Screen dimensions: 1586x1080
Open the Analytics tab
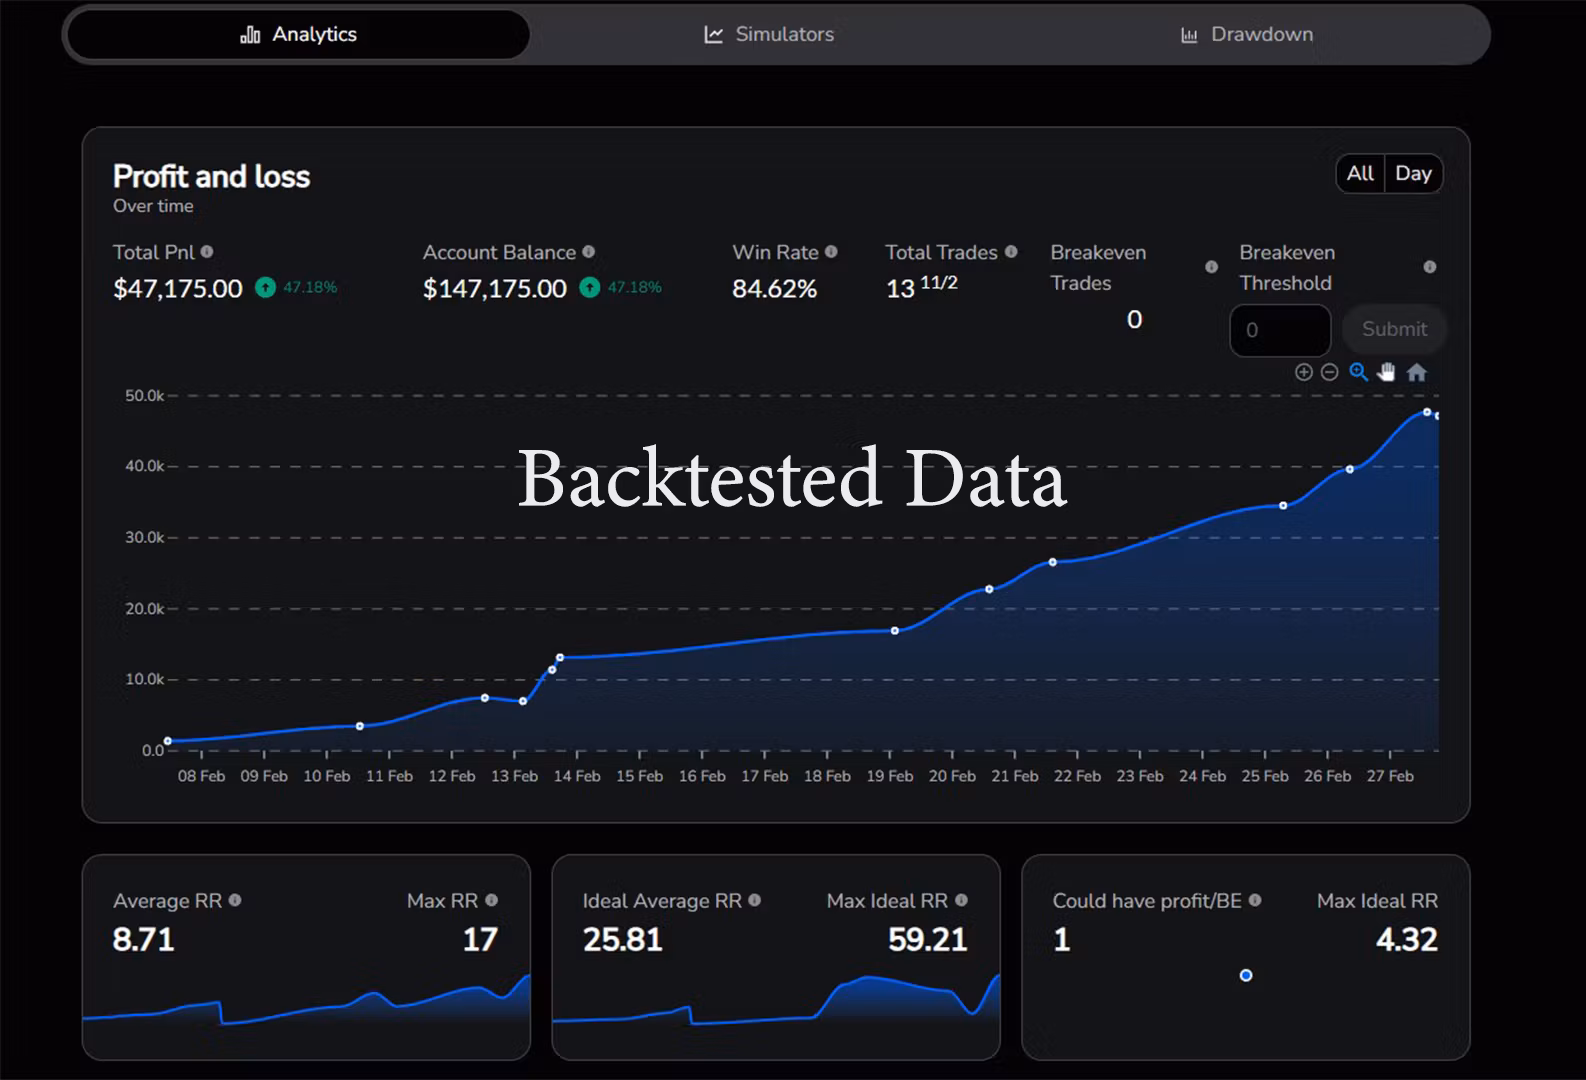tap(298, 35)
